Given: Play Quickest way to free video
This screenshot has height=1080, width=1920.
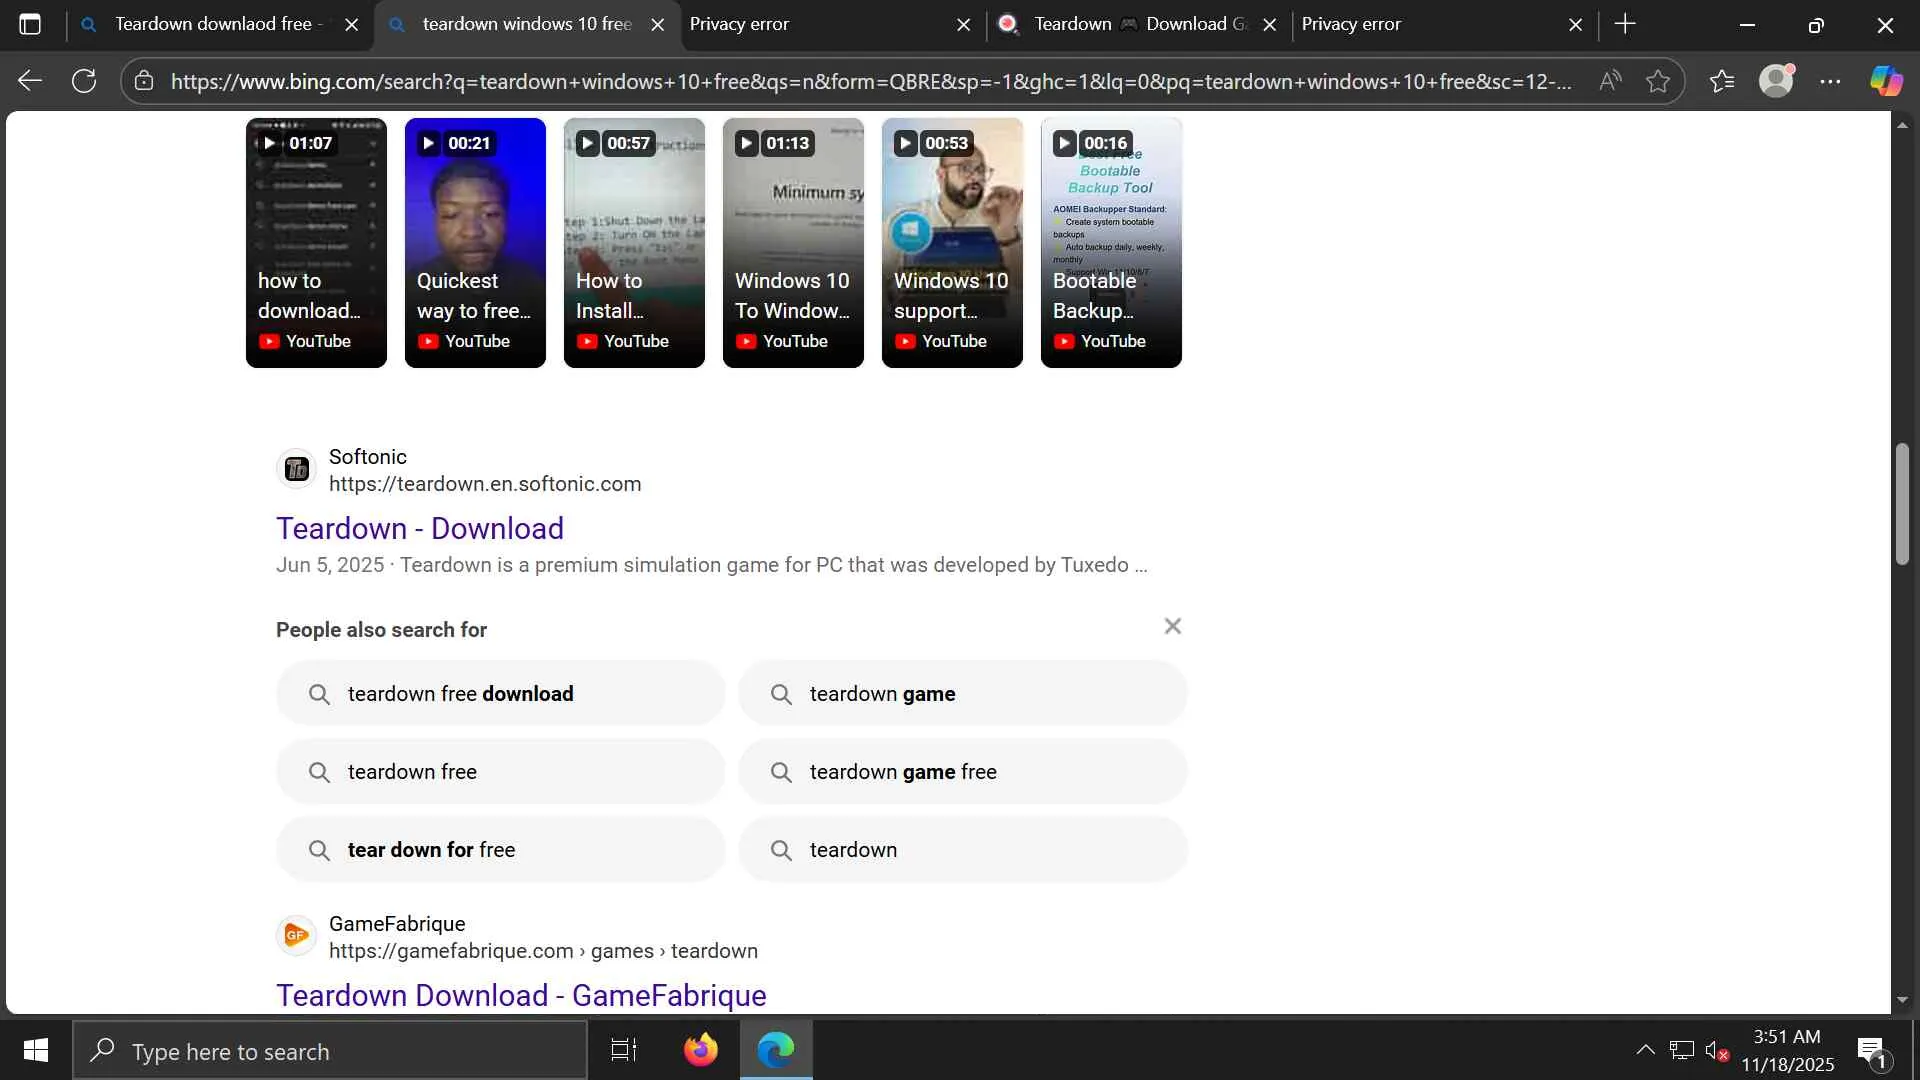Looking at the screenshot, I should coord(475,243).
